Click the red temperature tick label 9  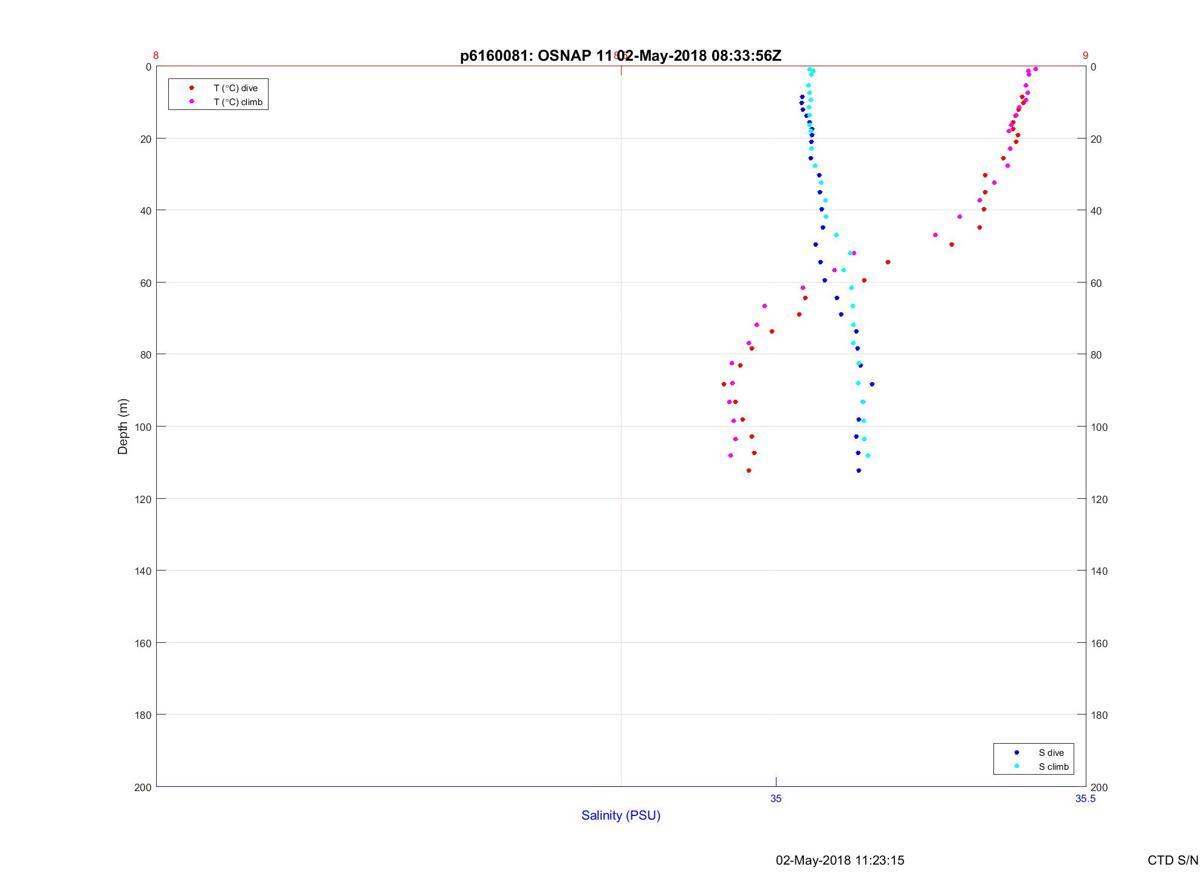(1085, 56)
